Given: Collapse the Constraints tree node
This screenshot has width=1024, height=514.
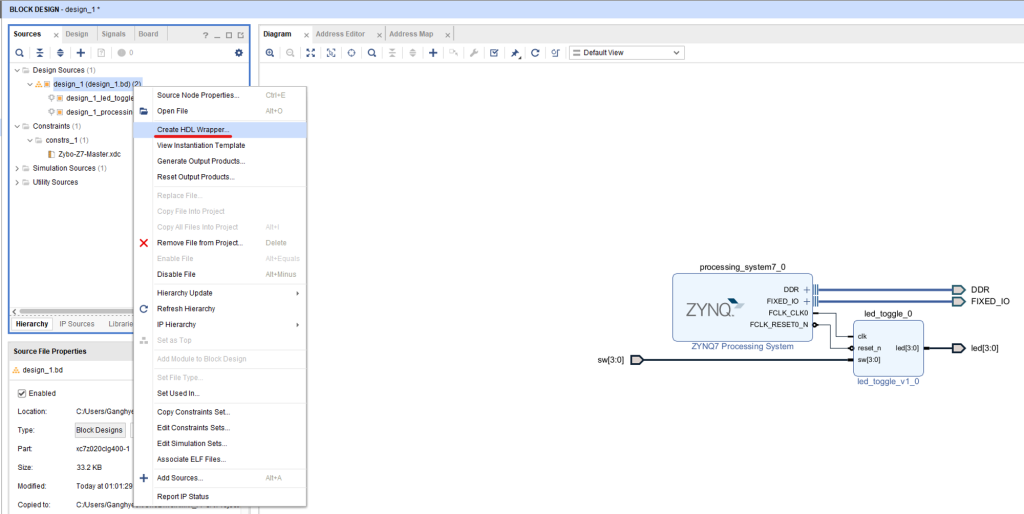Looking at the screenshot, I should point(17,126).
